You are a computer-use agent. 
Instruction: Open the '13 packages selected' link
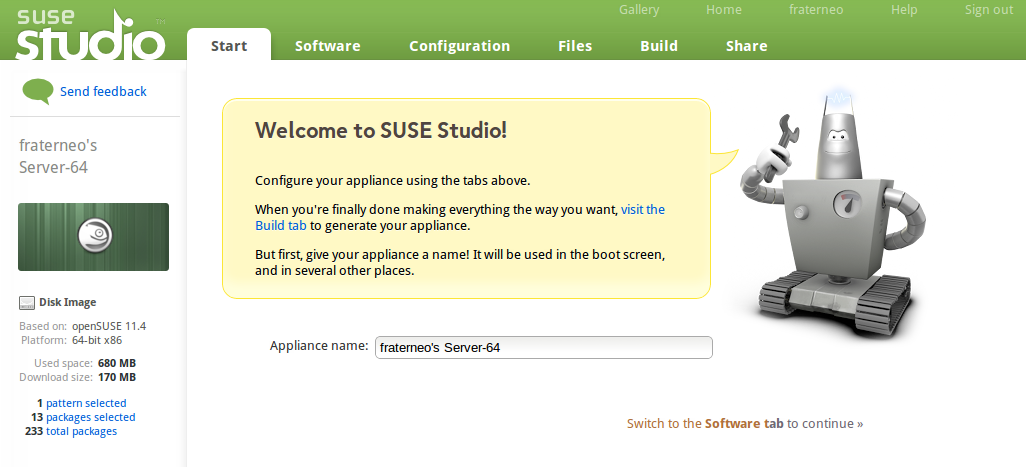(x=83, y=417)
